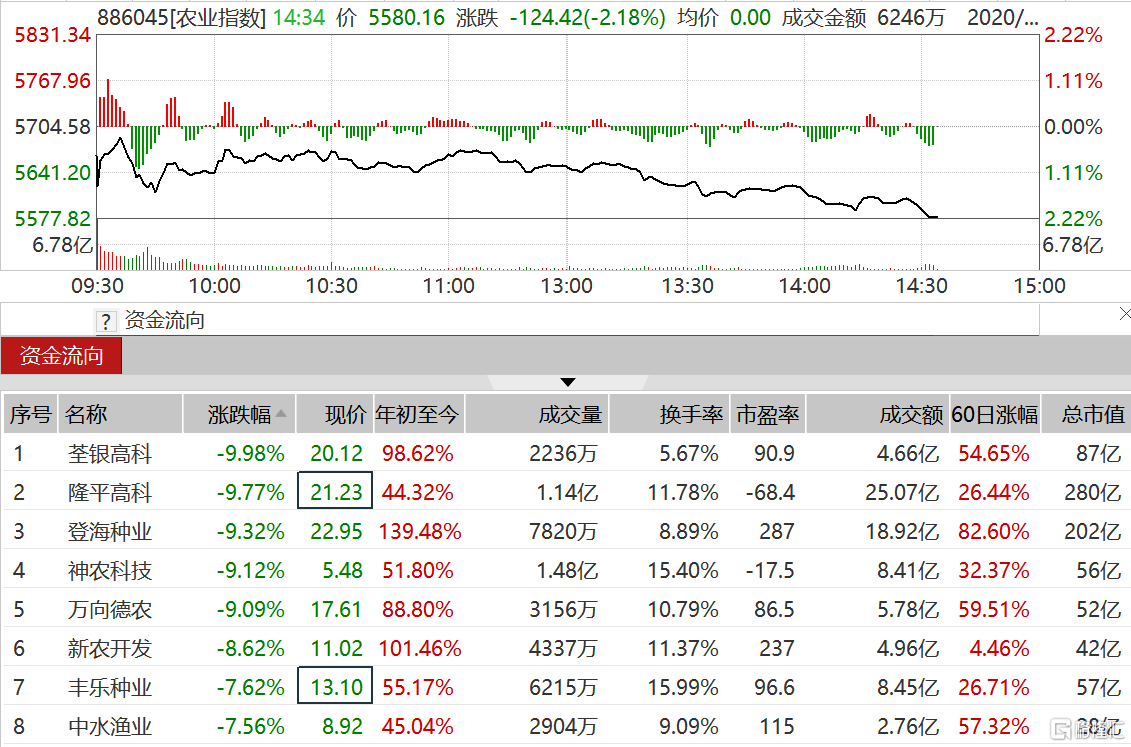This screenshot has height=747, width=1131.
Task: Click change value -9.98%
Action: click(250, 454)
